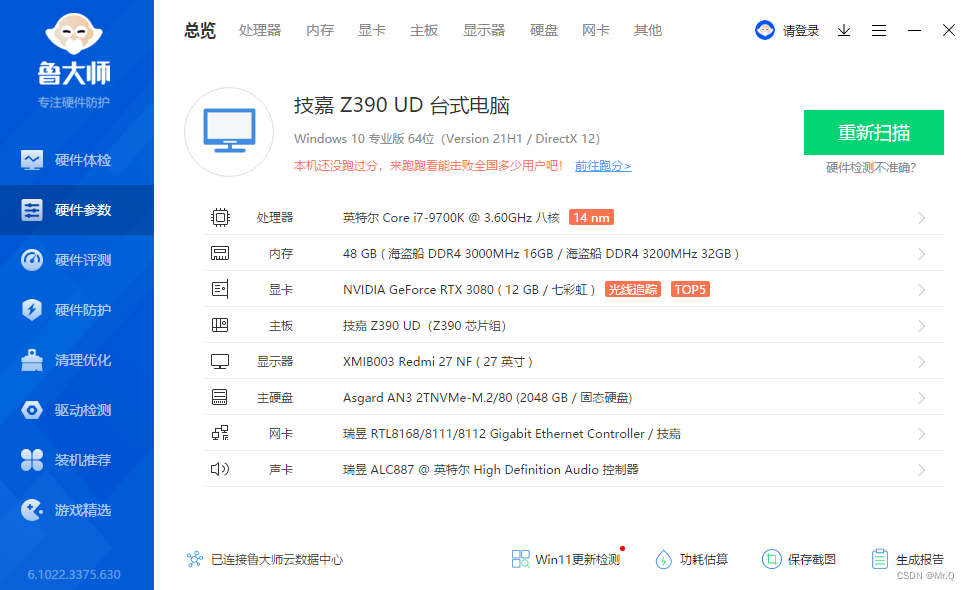This screenshot has height=590, width=970.
Task: Click the 硬件参数 list icon
Action: [32, 210]
